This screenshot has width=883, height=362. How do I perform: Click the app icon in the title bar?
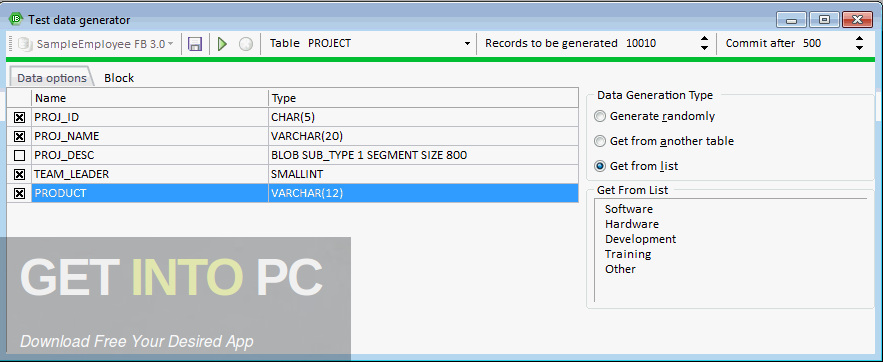[x=15, y=20]
